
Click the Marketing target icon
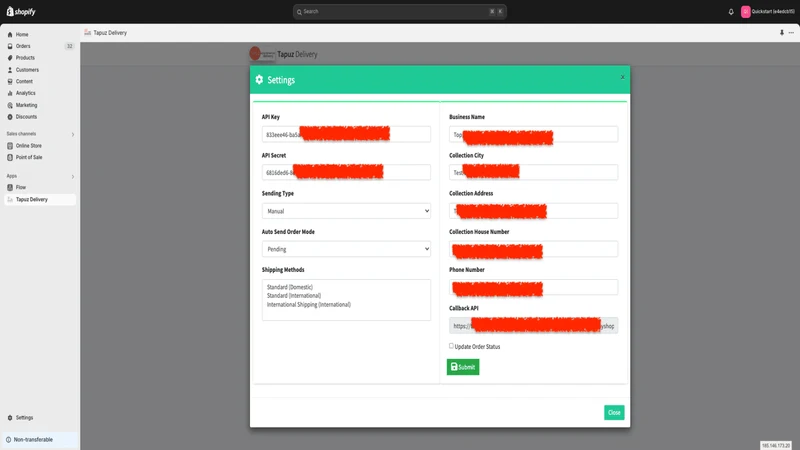(10, 105)
